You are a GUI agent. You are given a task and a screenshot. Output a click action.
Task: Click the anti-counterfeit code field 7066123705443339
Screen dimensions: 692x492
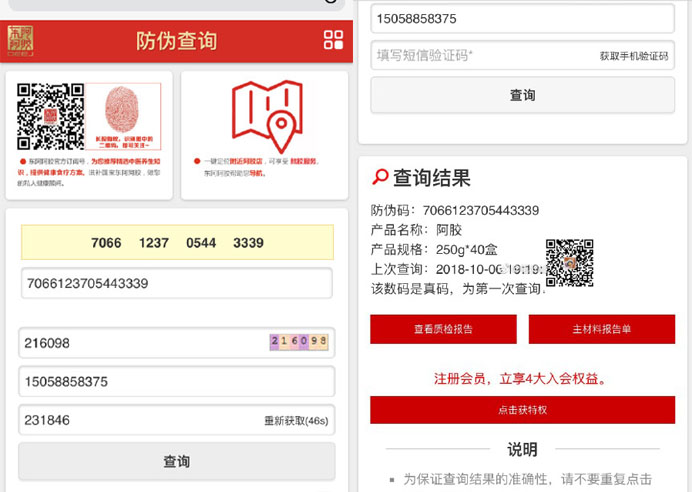tap(177, 283)
